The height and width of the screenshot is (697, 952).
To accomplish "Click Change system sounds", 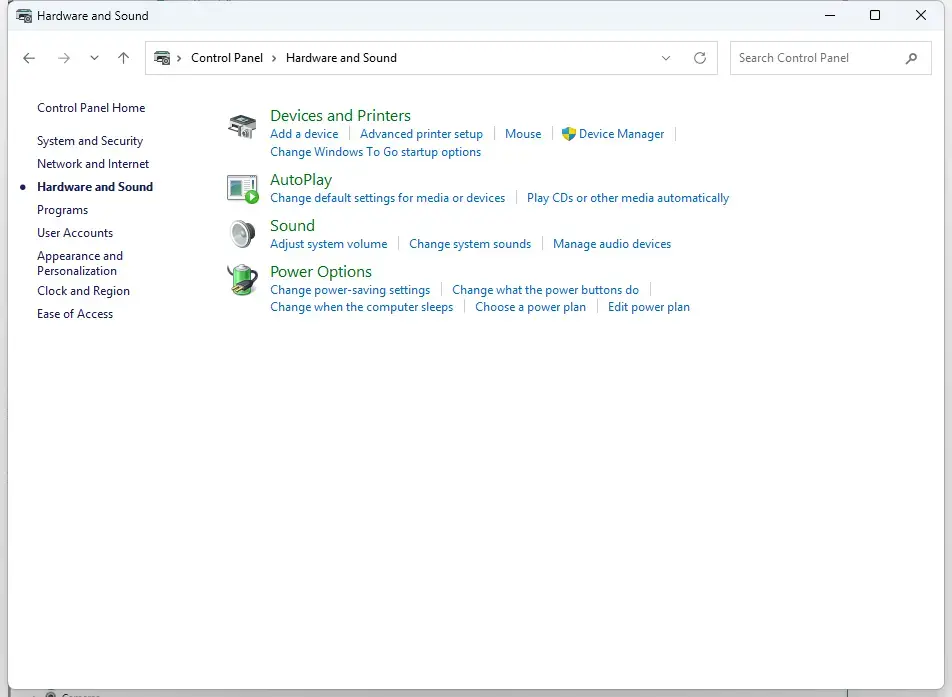I will pyautogui.click(x=470, y=244).
